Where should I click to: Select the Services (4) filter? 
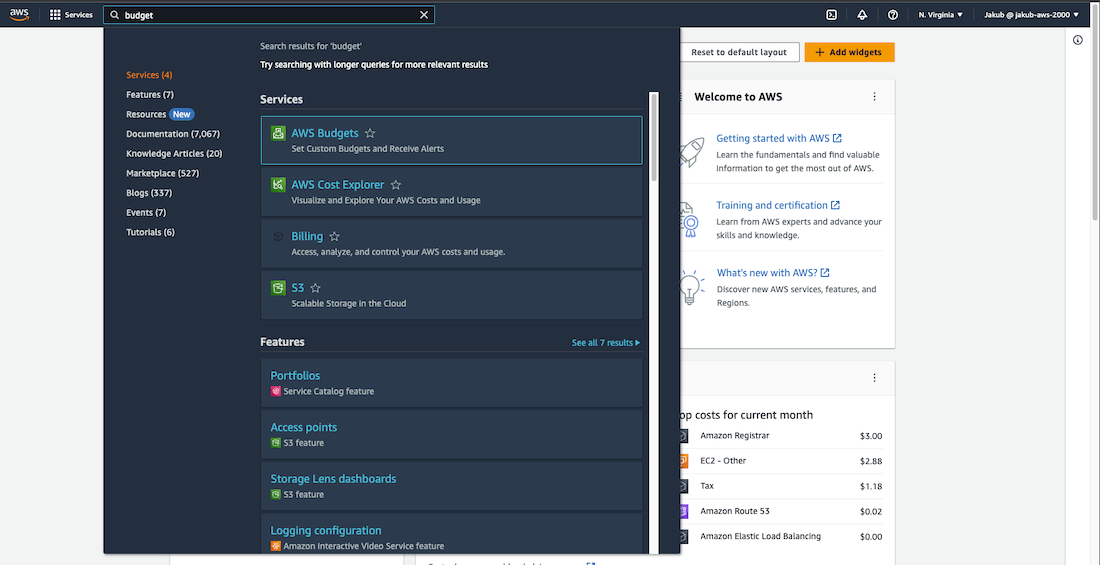[x=149, y=75]
